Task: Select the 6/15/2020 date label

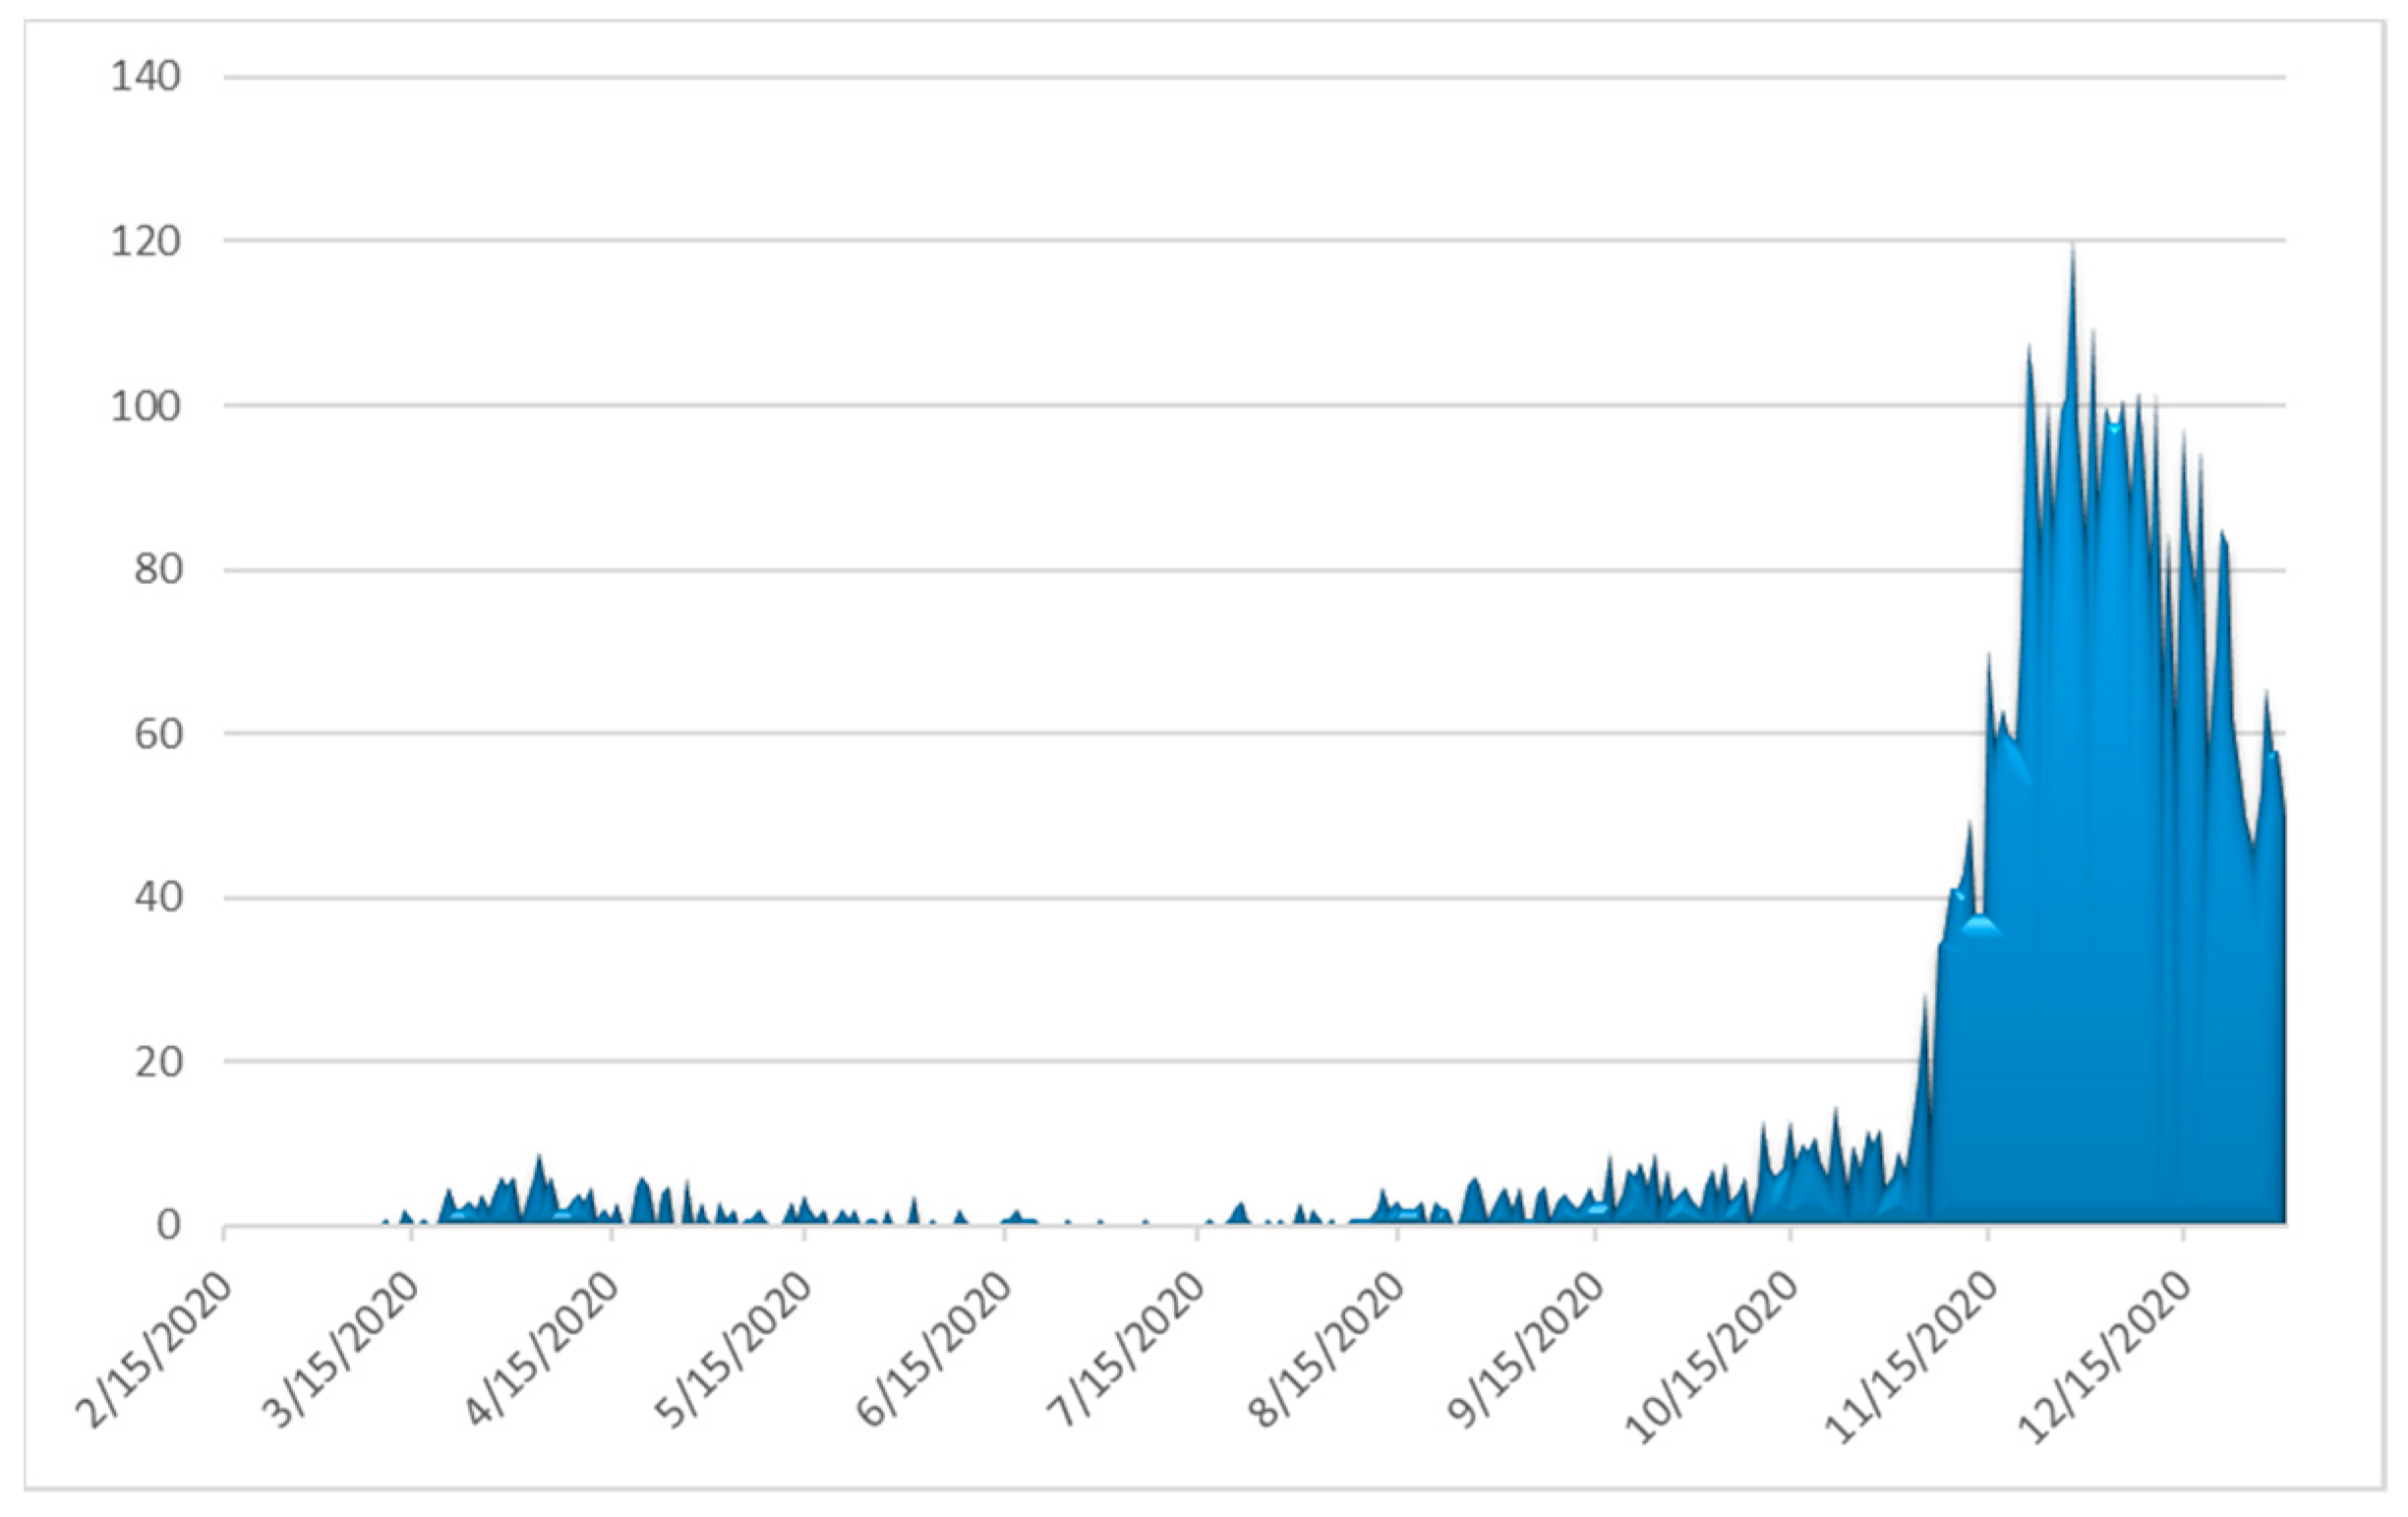Action: (x=932, y=1350)
